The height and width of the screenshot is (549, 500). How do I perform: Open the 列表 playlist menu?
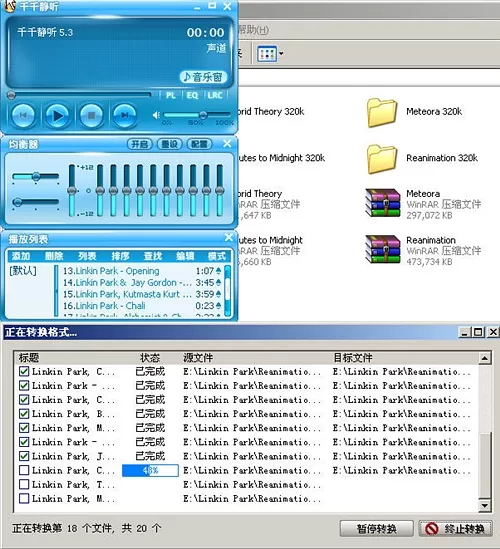[x=87, y=256]
